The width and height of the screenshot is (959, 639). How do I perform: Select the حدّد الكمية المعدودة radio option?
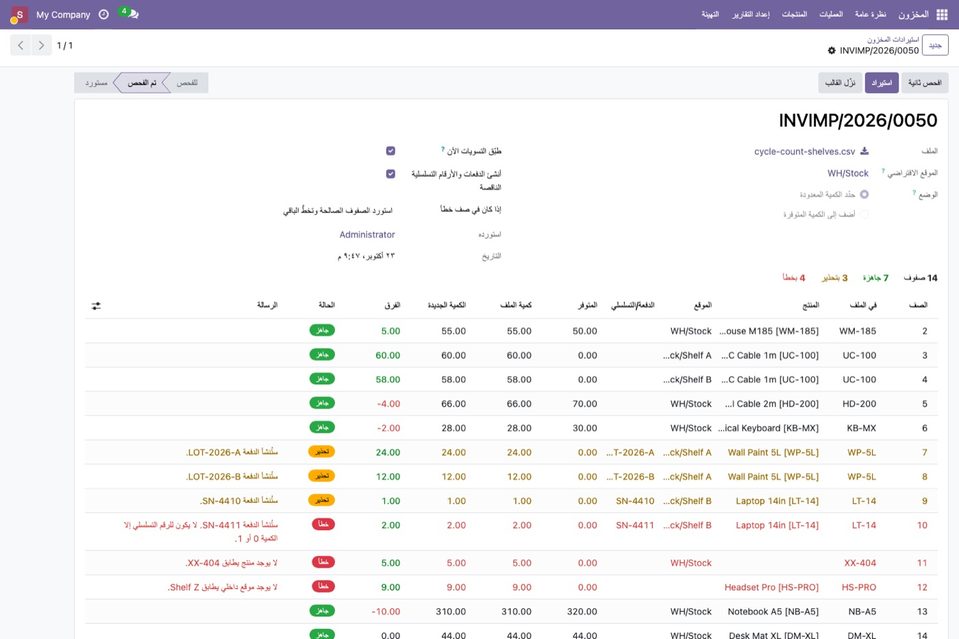point(864,194)
